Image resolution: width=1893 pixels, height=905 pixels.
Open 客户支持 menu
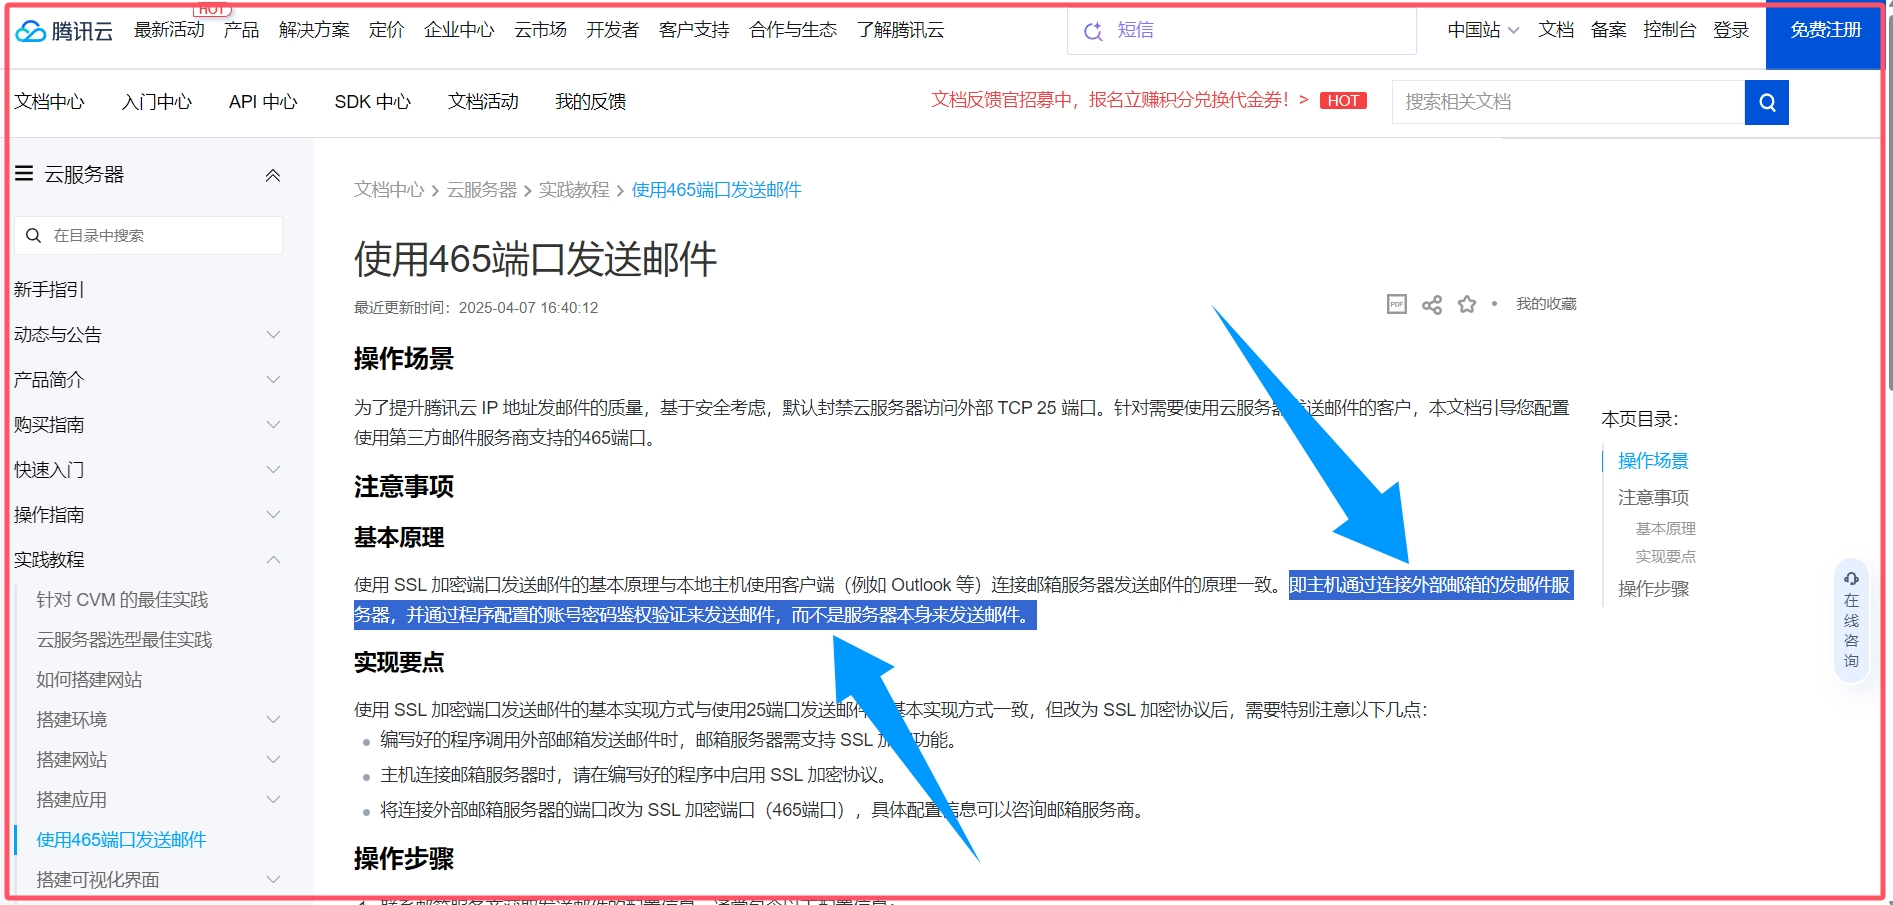(x=694, y=30)
